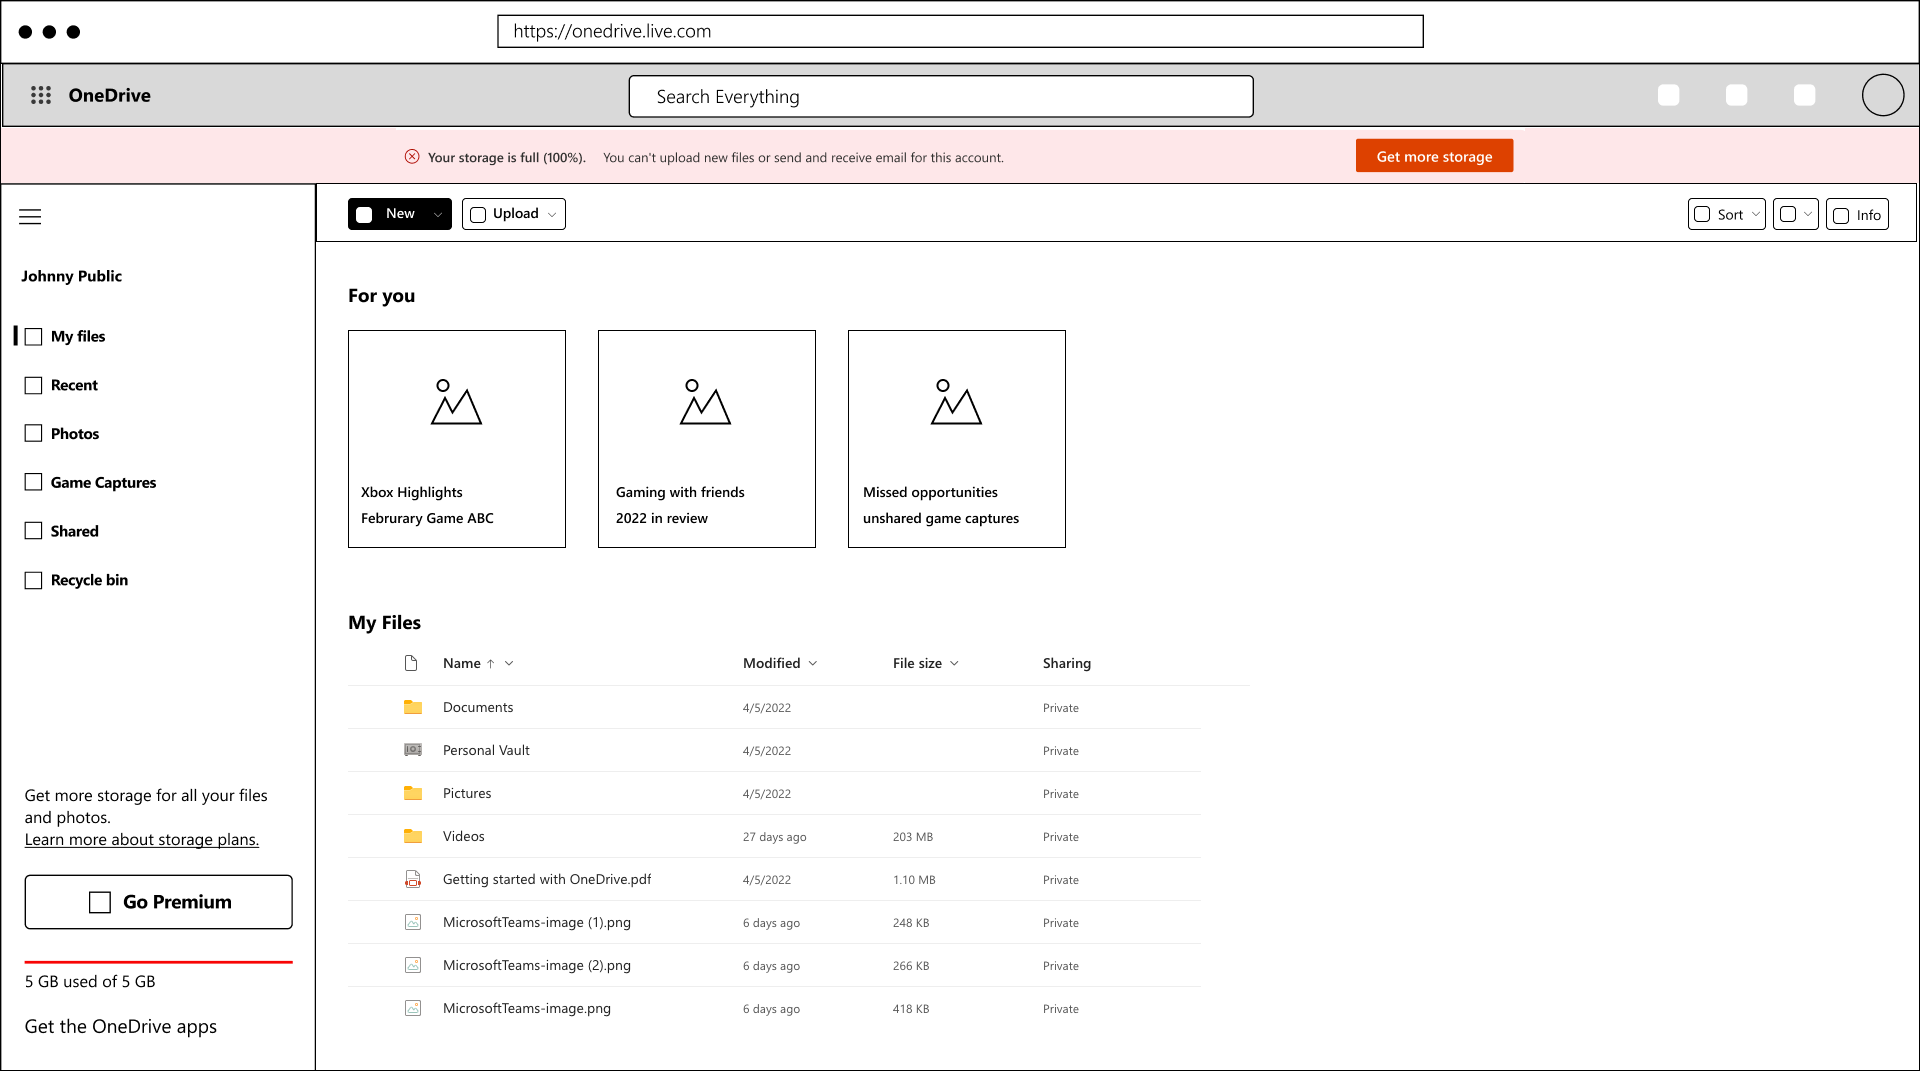
Task: Click the Sharing column header
Action: (1067, 663)
